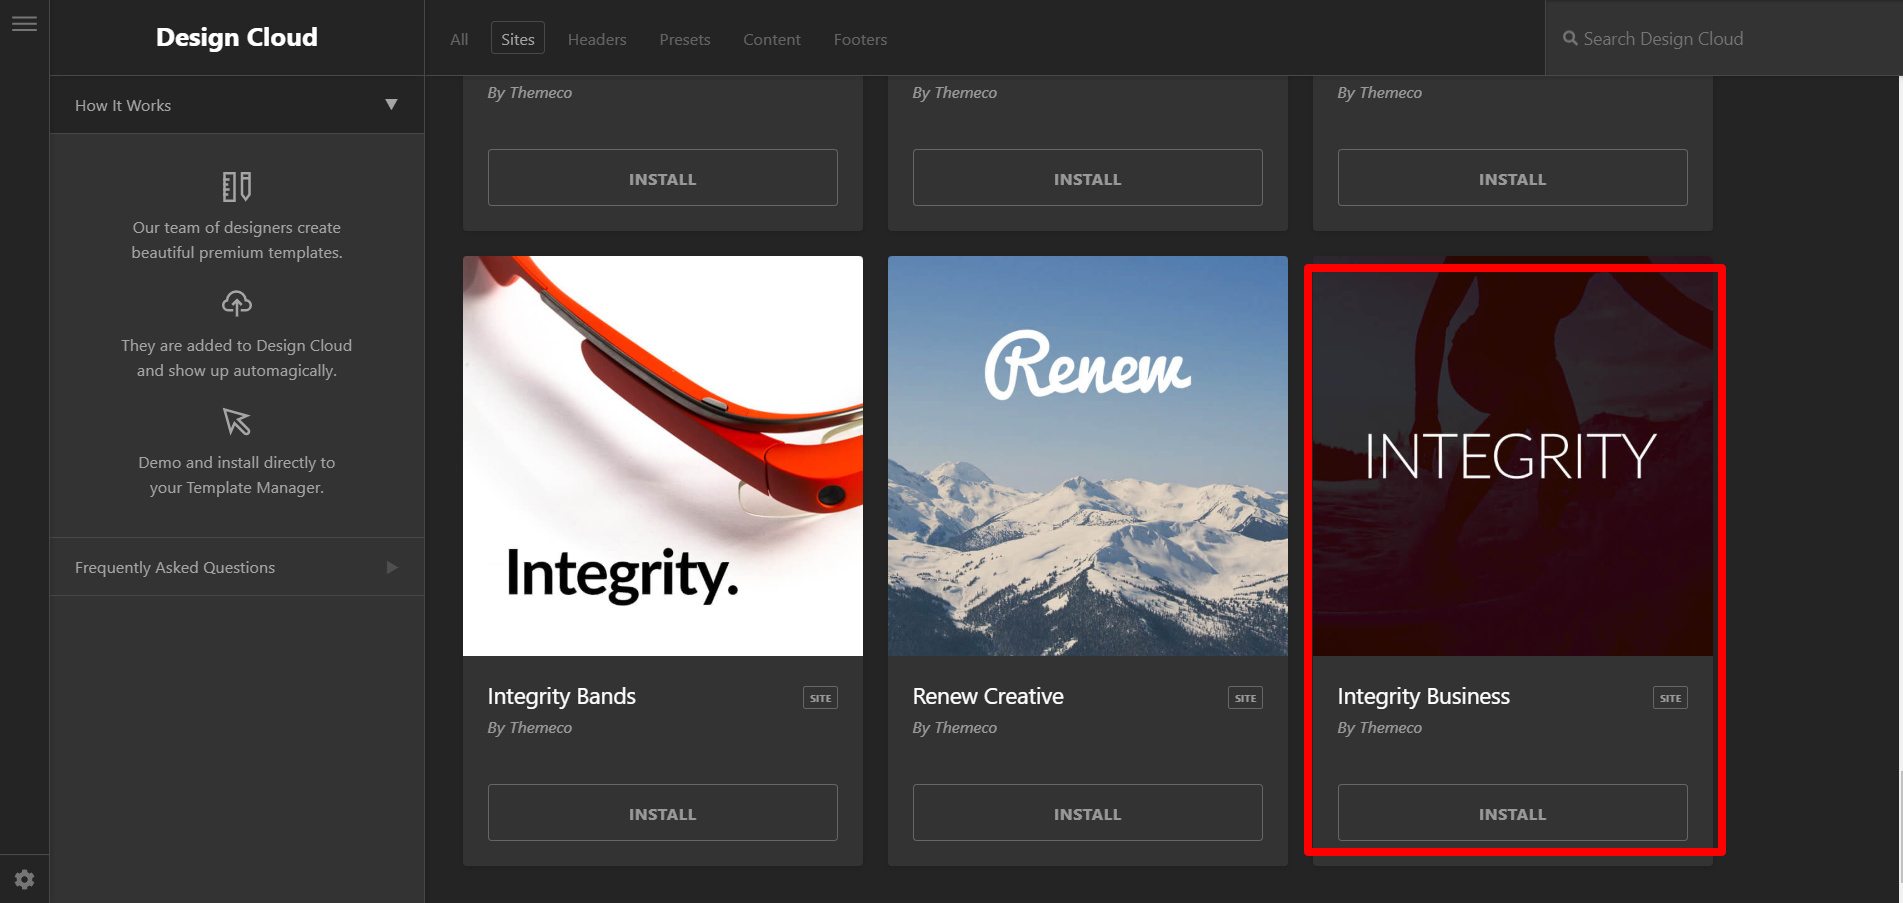Click the magnifier icon in the search box
The image size is (1903, 903).
(x=1570, y=38)
